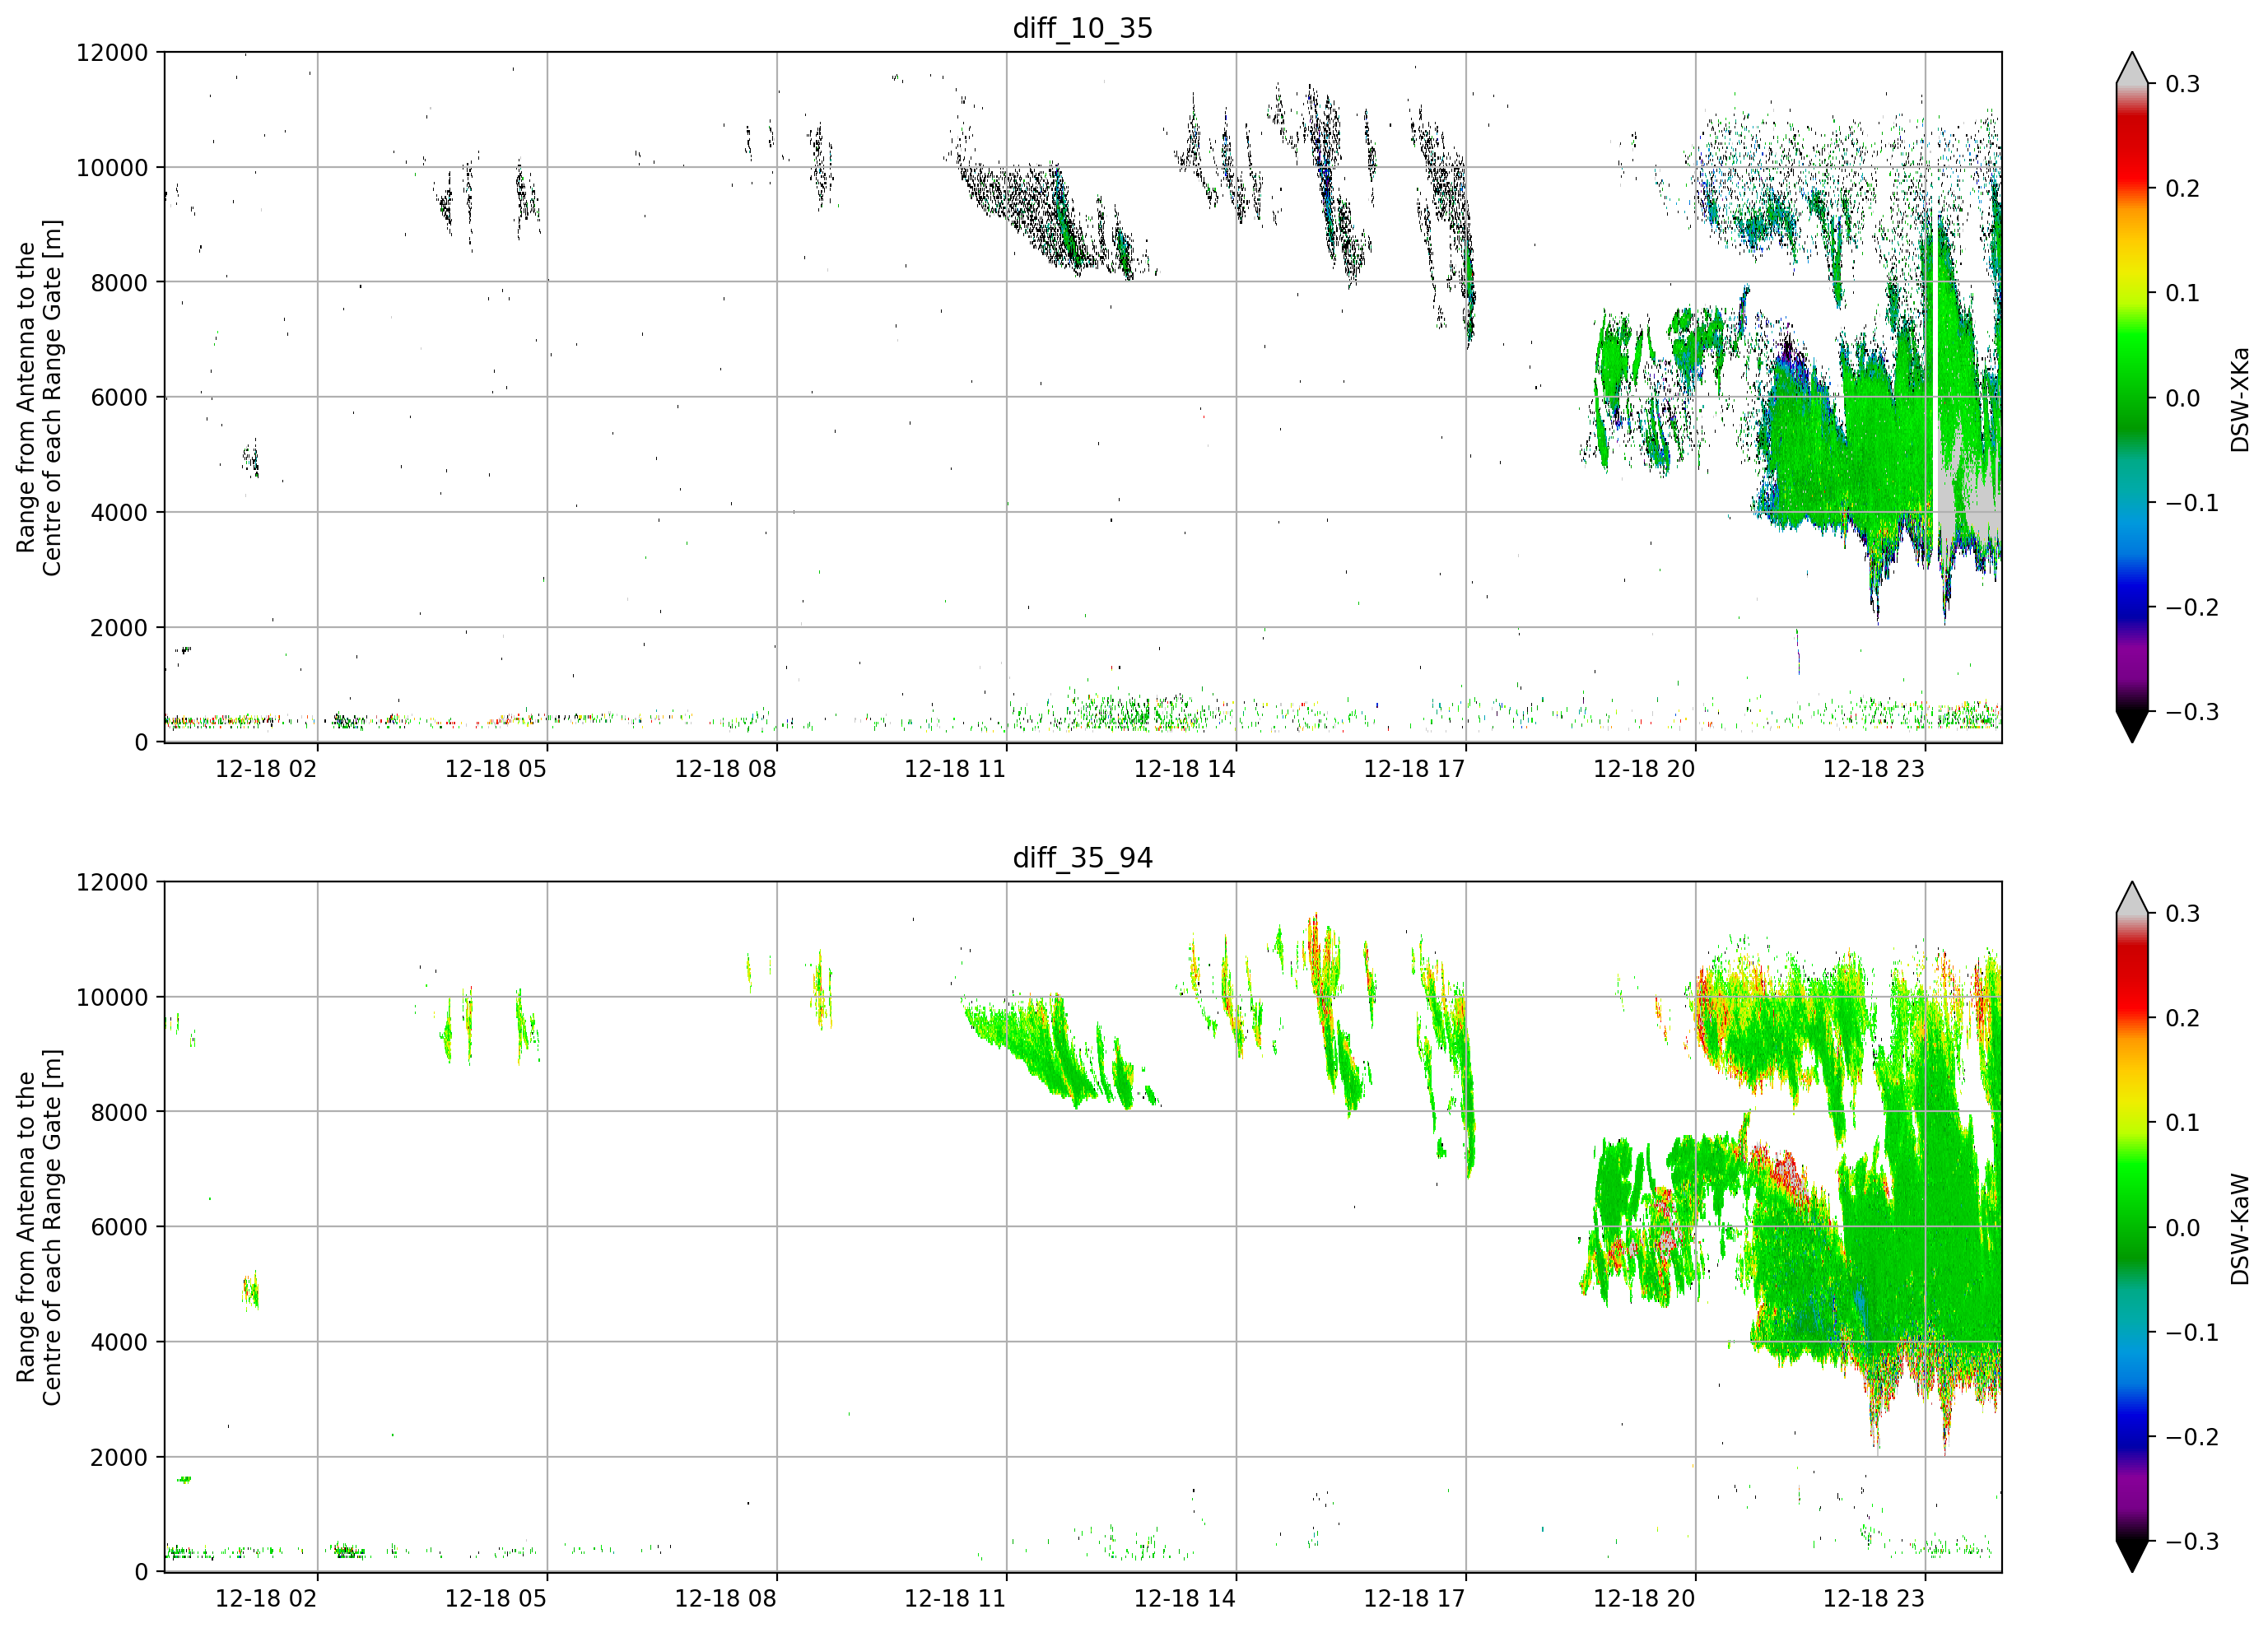Select the "6000" y-tick of diff_35_94
Viewport: 2268px width, 1628px height.
pos(119,1228)
